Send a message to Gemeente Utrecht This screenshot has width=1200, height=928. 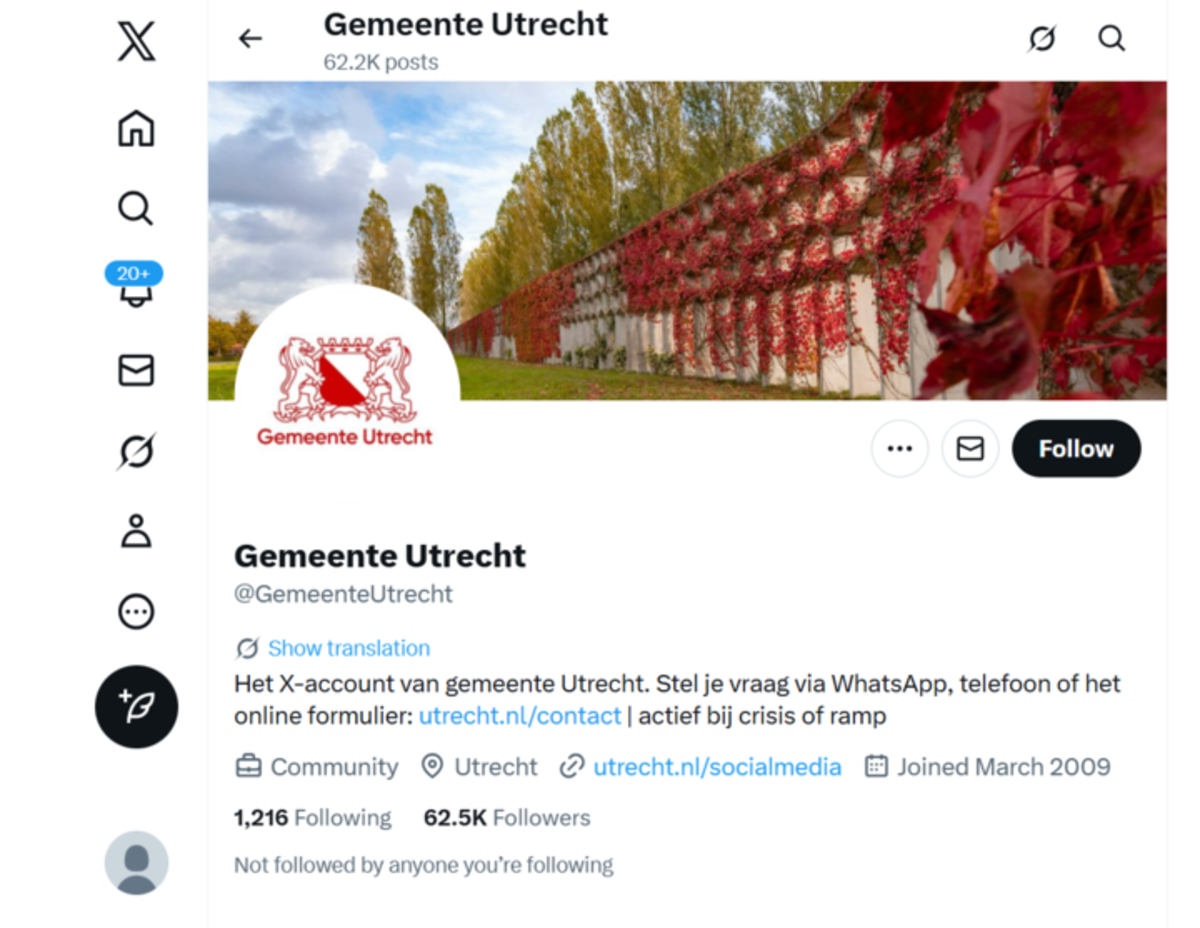pyautogui.click(x=970, y=449)
